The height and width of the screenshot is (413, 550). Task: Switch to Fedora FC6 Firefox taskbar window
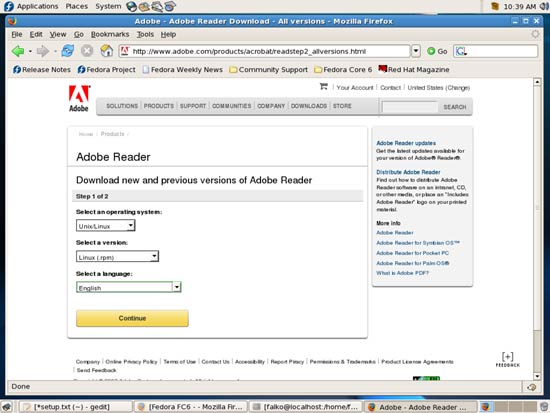pyautogui.click(x=191, y=407)
